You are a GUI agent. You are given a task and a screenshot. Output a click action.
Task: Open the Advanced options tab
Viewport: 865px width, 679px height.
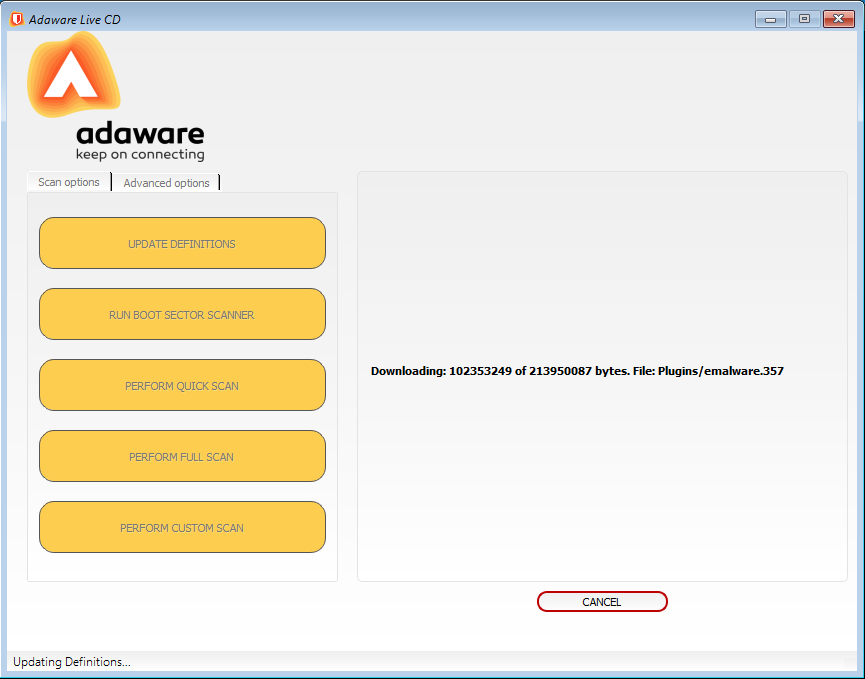pyautogui.click(x=166, y=183)
